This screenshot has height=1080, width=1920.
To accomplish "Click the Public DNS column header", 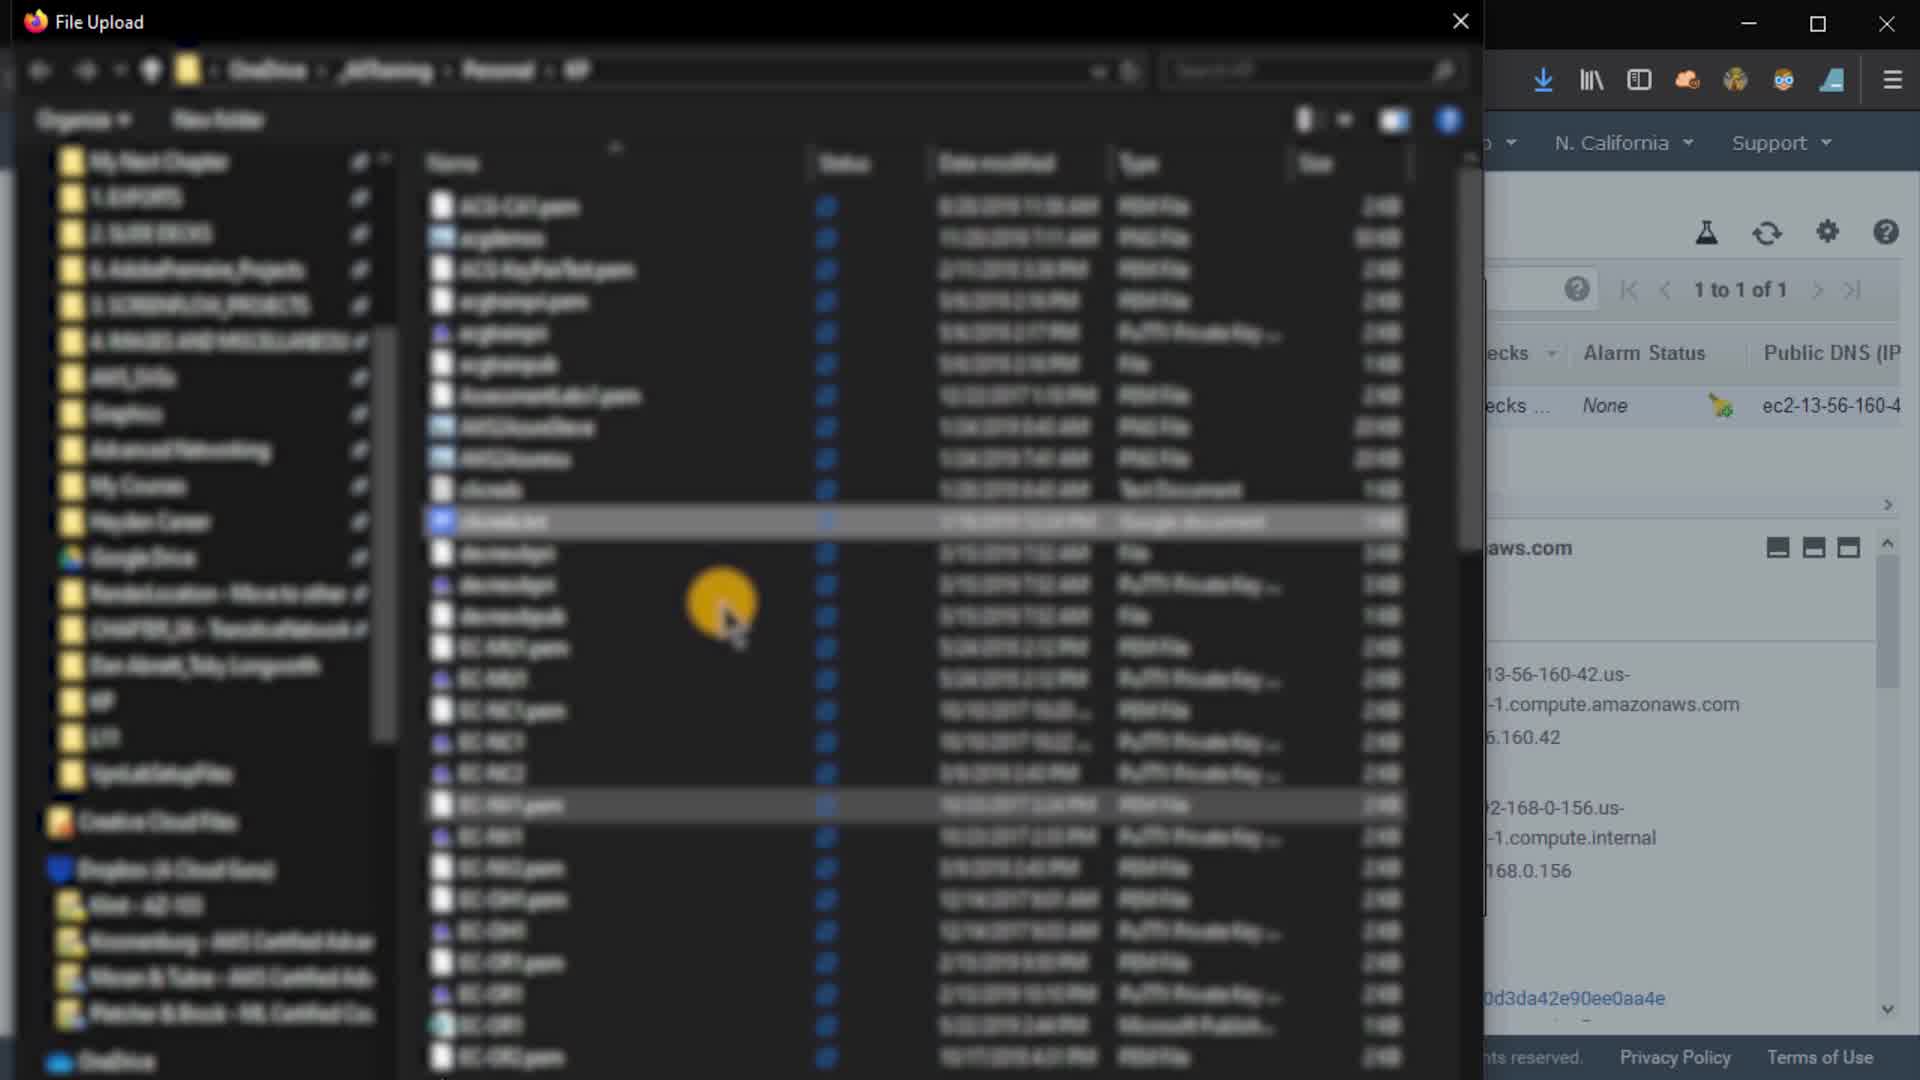I will click(1831, 353).
